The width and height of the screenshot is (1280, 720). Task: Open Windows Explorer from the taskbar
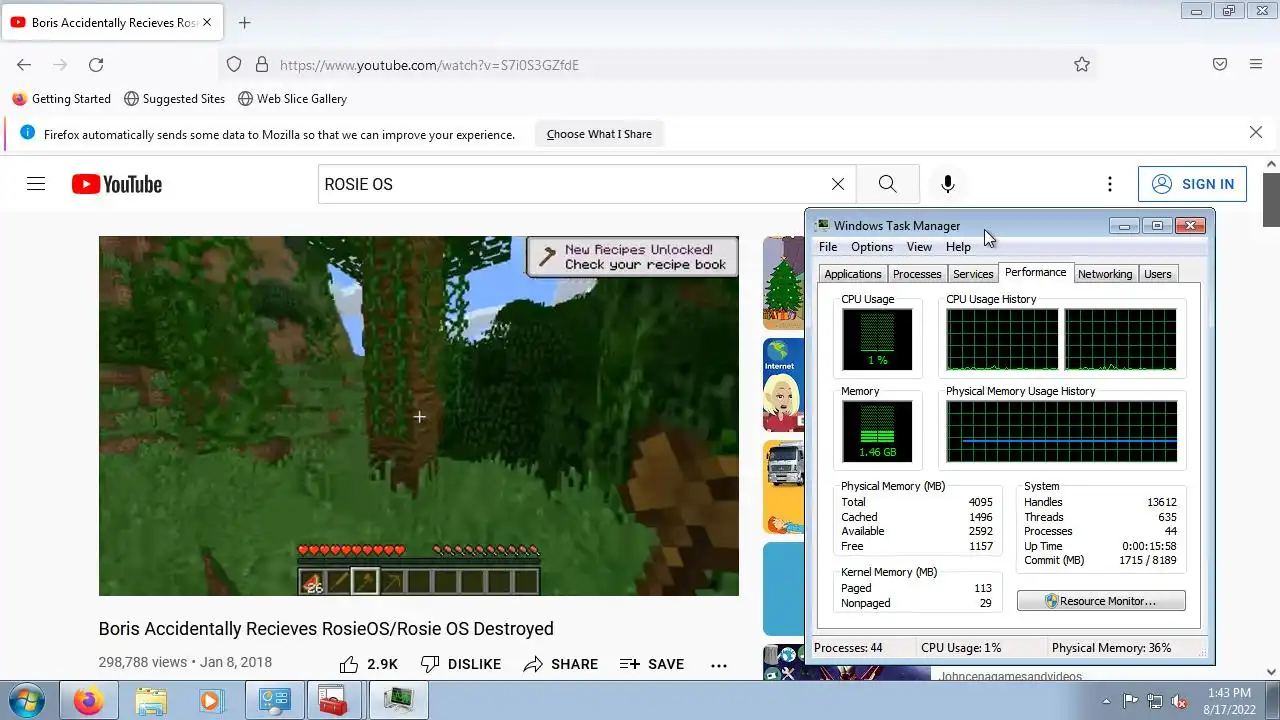point(150,701)
